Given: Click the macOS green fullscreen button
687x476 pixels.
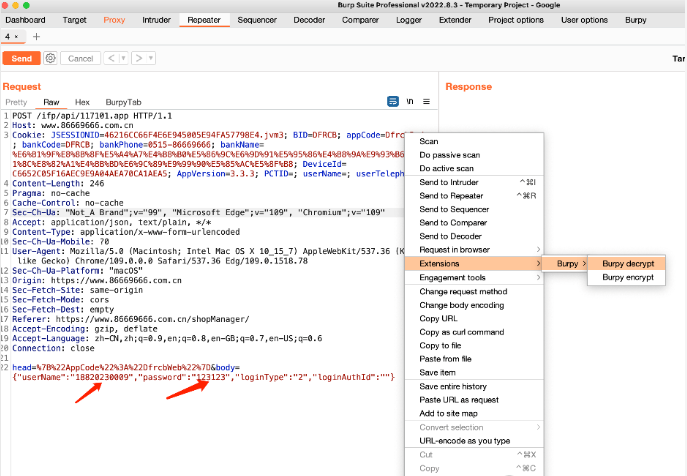Looking at the screenshot, I should pyautogui.click(x=26, y=5).
